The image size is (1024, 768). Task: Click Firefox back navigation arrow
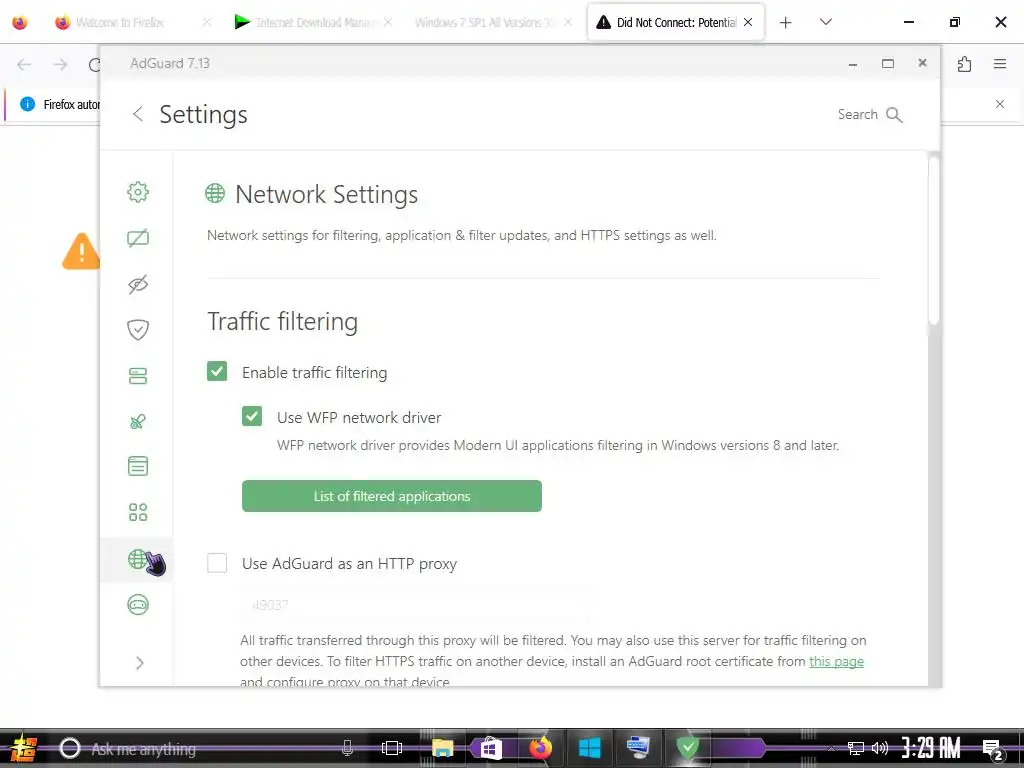tap(24, 64)
